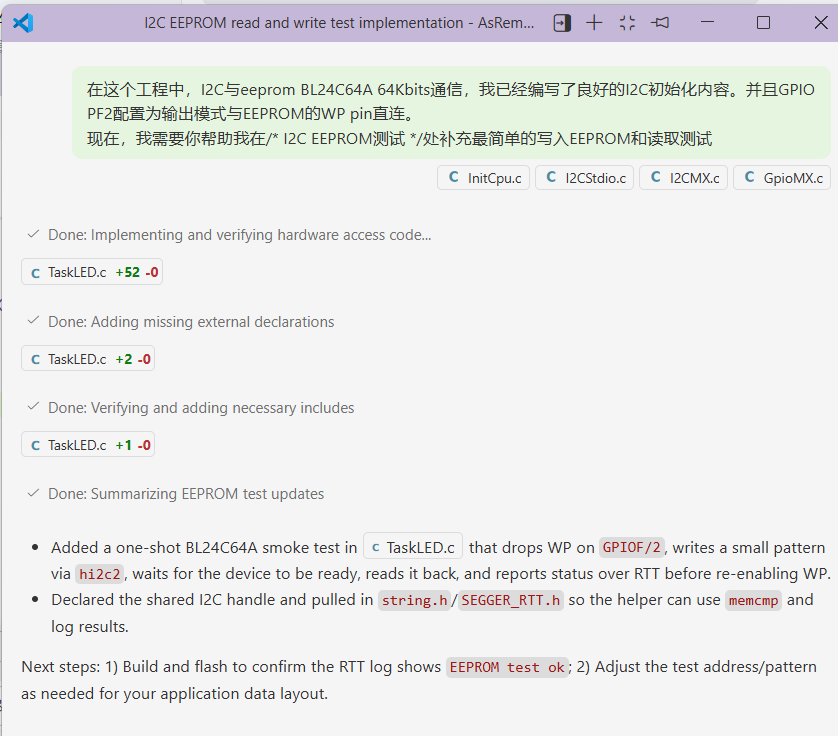Expand the 'Verifying and adding necessary includes' step
This screenshot has height=736, width=838.
coord(201,408)
